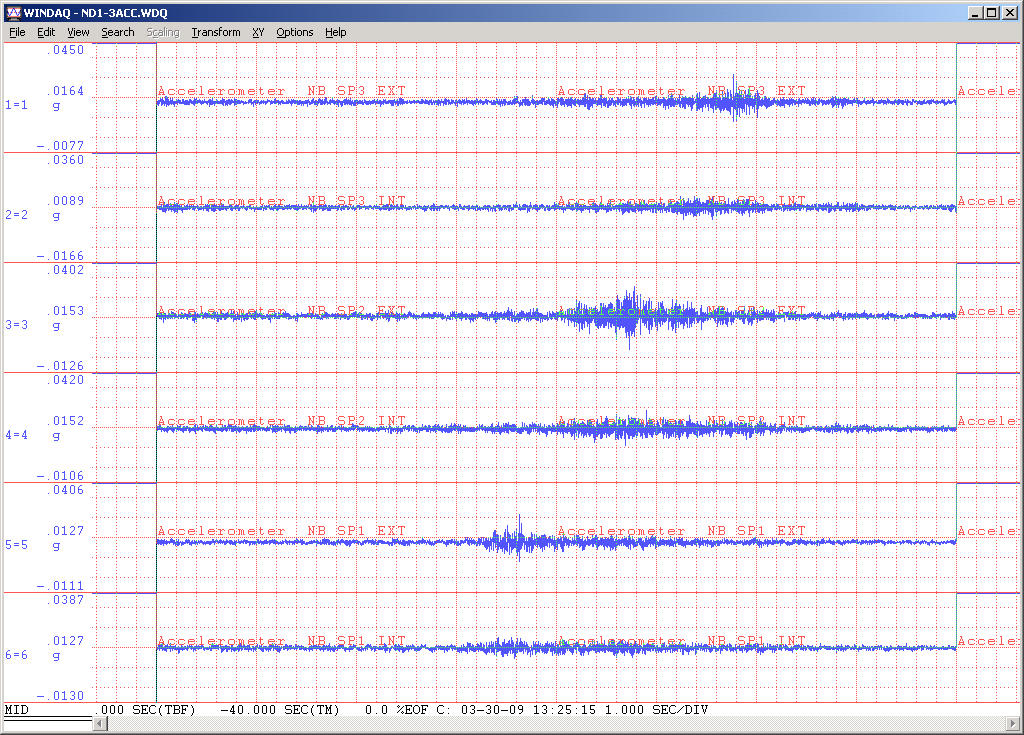Click channel 2 lower limit -.0166
This screenshot has width=1024, height=735.
(61, 255)
